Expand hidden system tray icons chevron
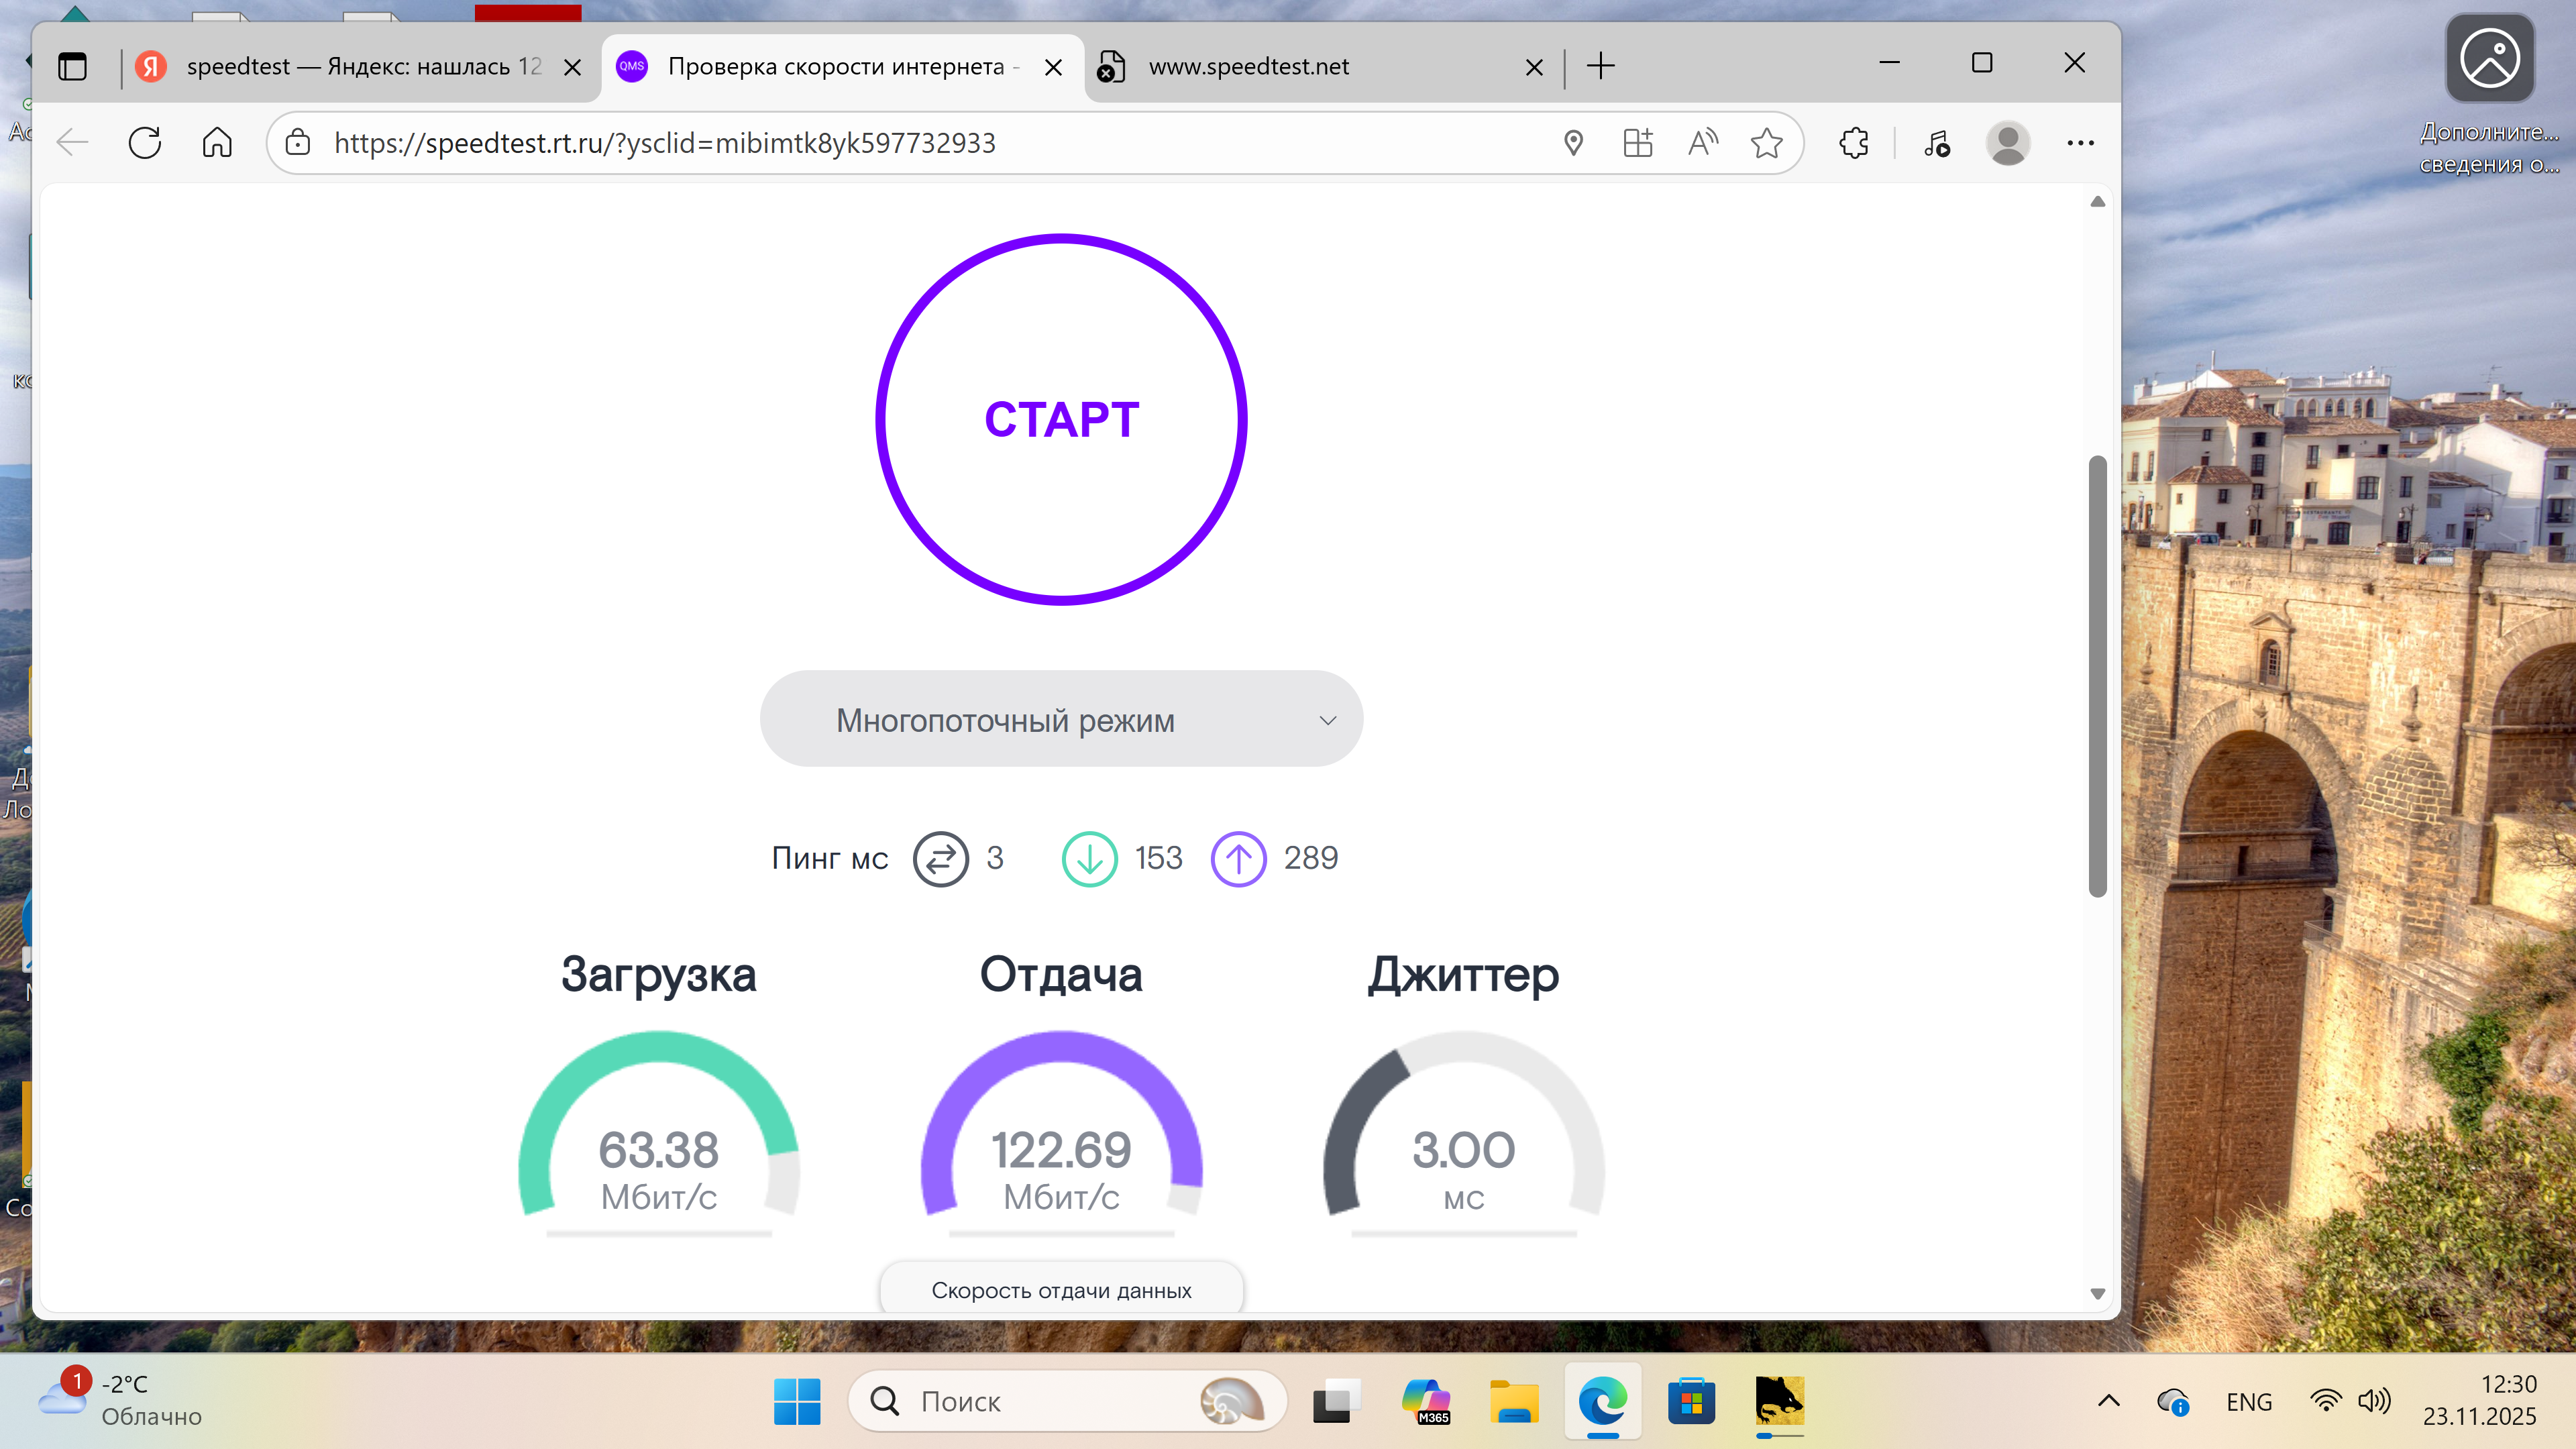Viewport: 2576px width, 1449px height. click(2108, 1401)
